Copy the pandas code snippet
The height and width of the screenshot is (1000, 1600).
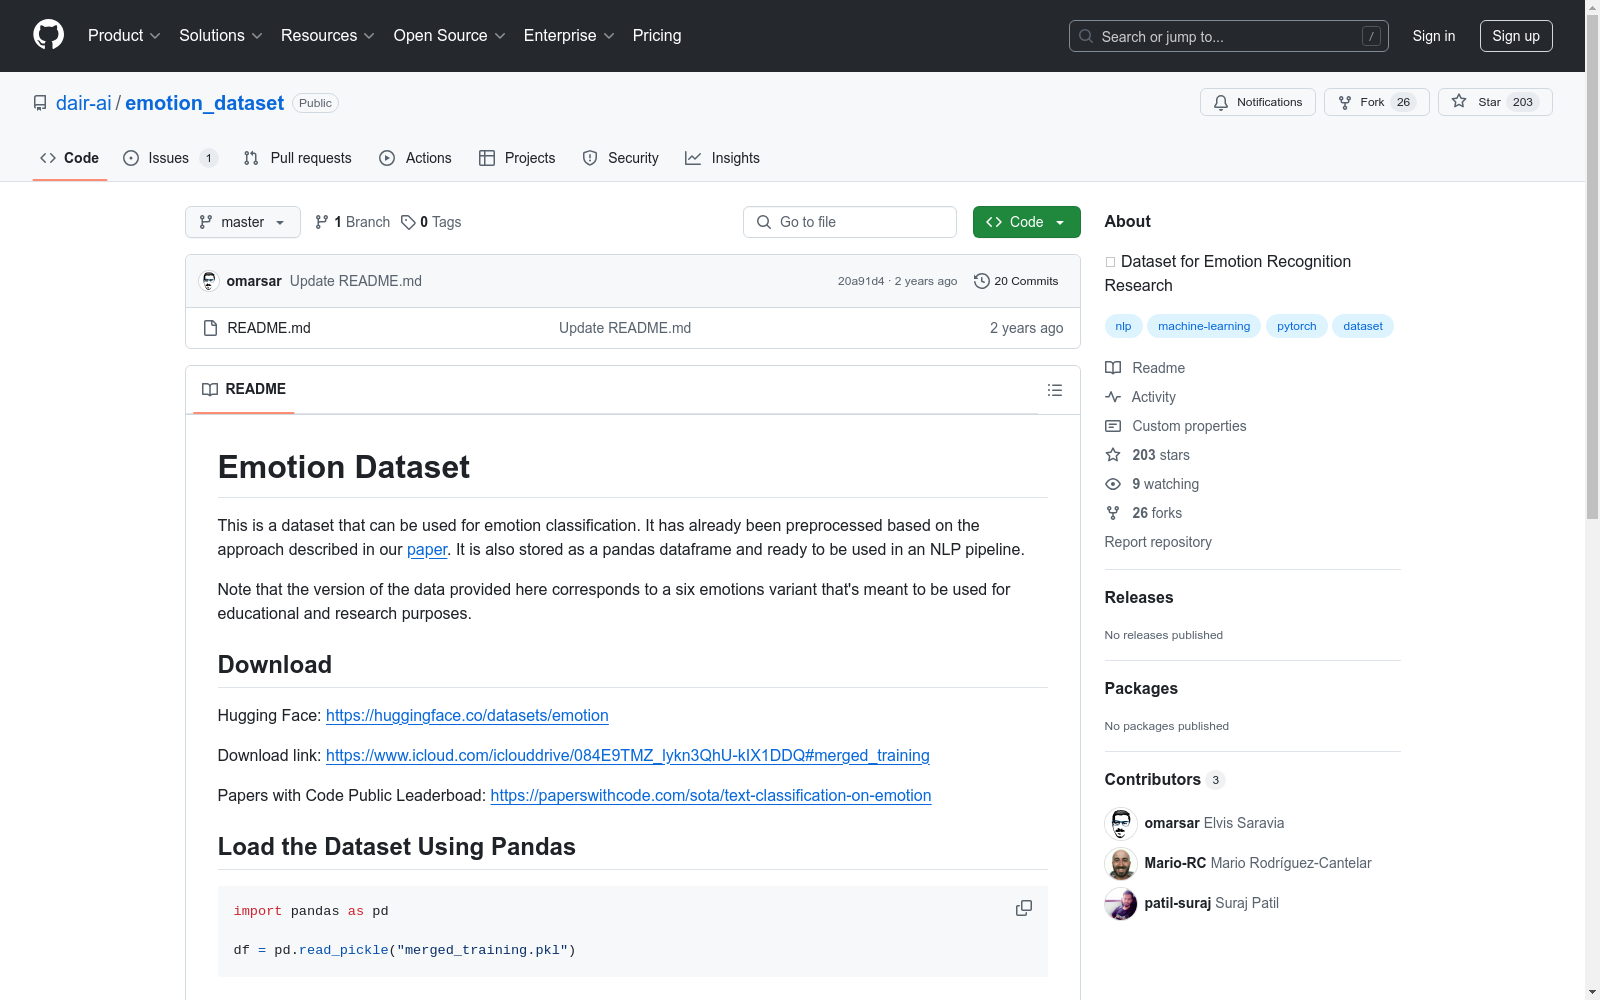click(x=1024, y=908)
